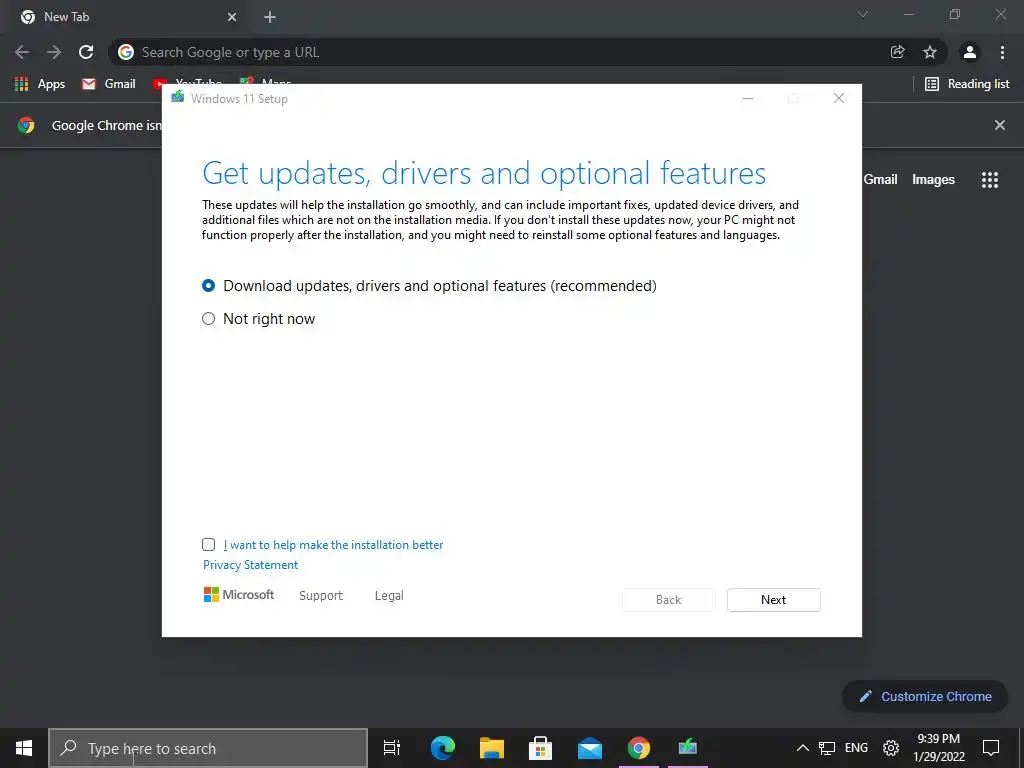Viewport: 1024px width, 768px height.
Task: Click the Microsoft logo in Setup
Action: pos(239,595)
